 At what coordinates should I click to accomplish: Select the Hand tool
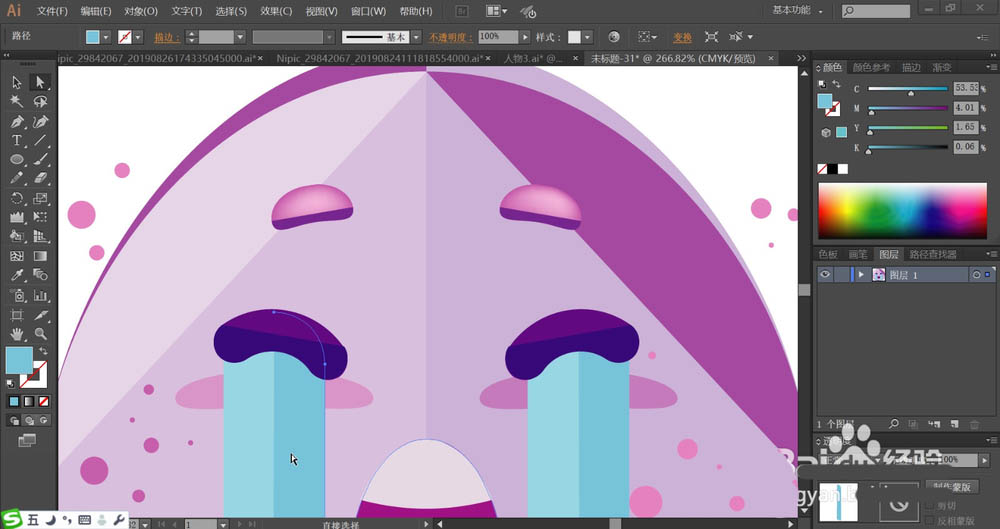[17, 334]
